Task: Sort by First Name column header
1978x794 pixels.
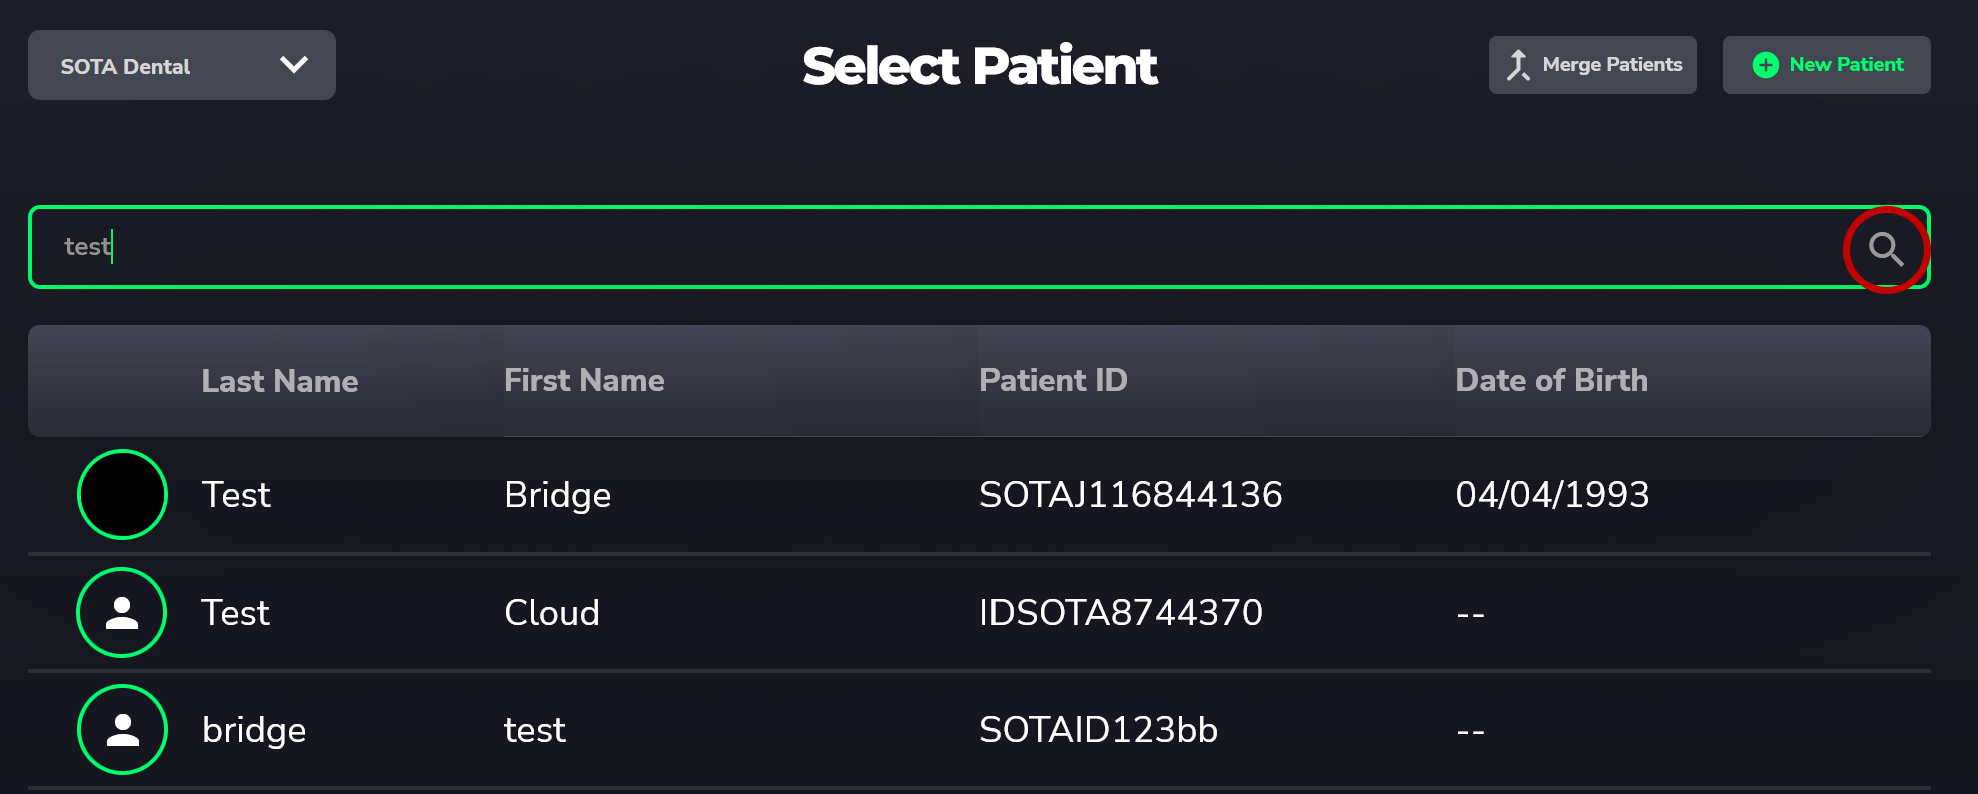Action: click(x=584, y=381)
